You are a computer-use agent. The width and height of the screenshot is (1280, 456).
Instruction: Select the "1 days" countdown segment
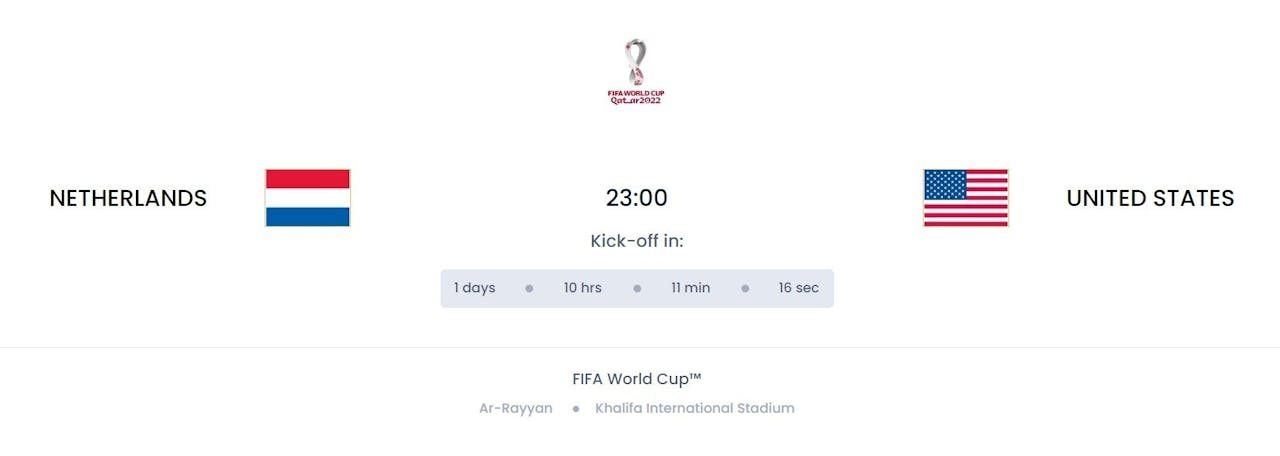click(x=475, y=288)
